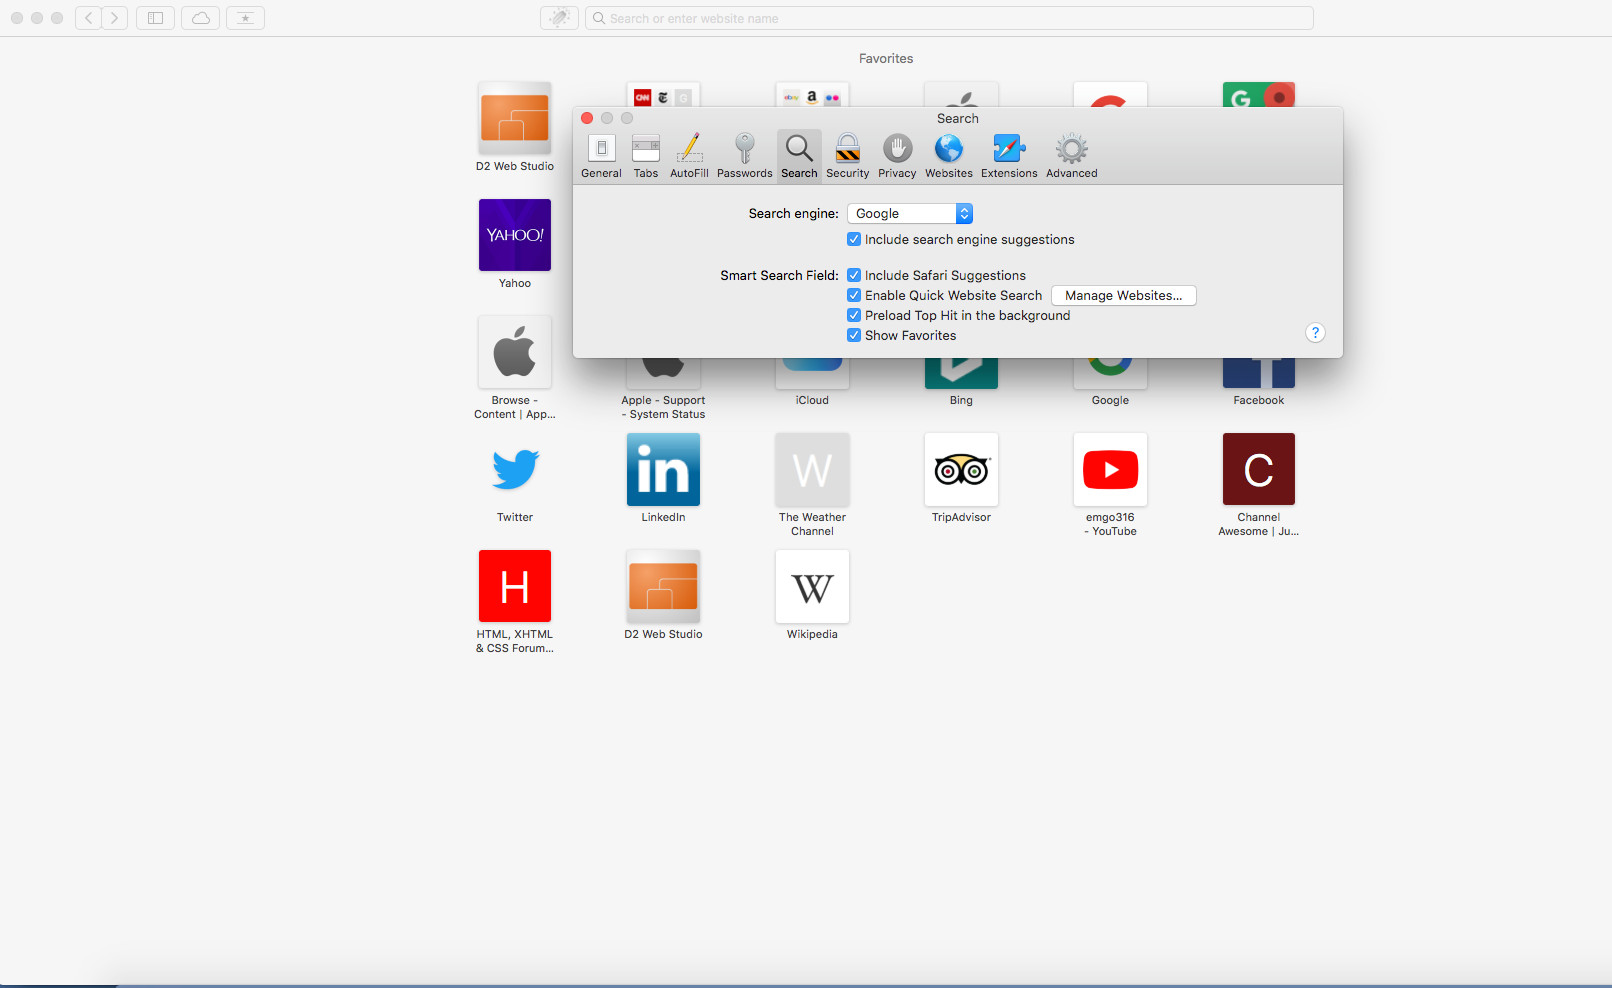This screenshot has width=1612, height=988.
Task: Open the Advanced preferences pane
Action: pyautogui.click(x=1072, y=156)
